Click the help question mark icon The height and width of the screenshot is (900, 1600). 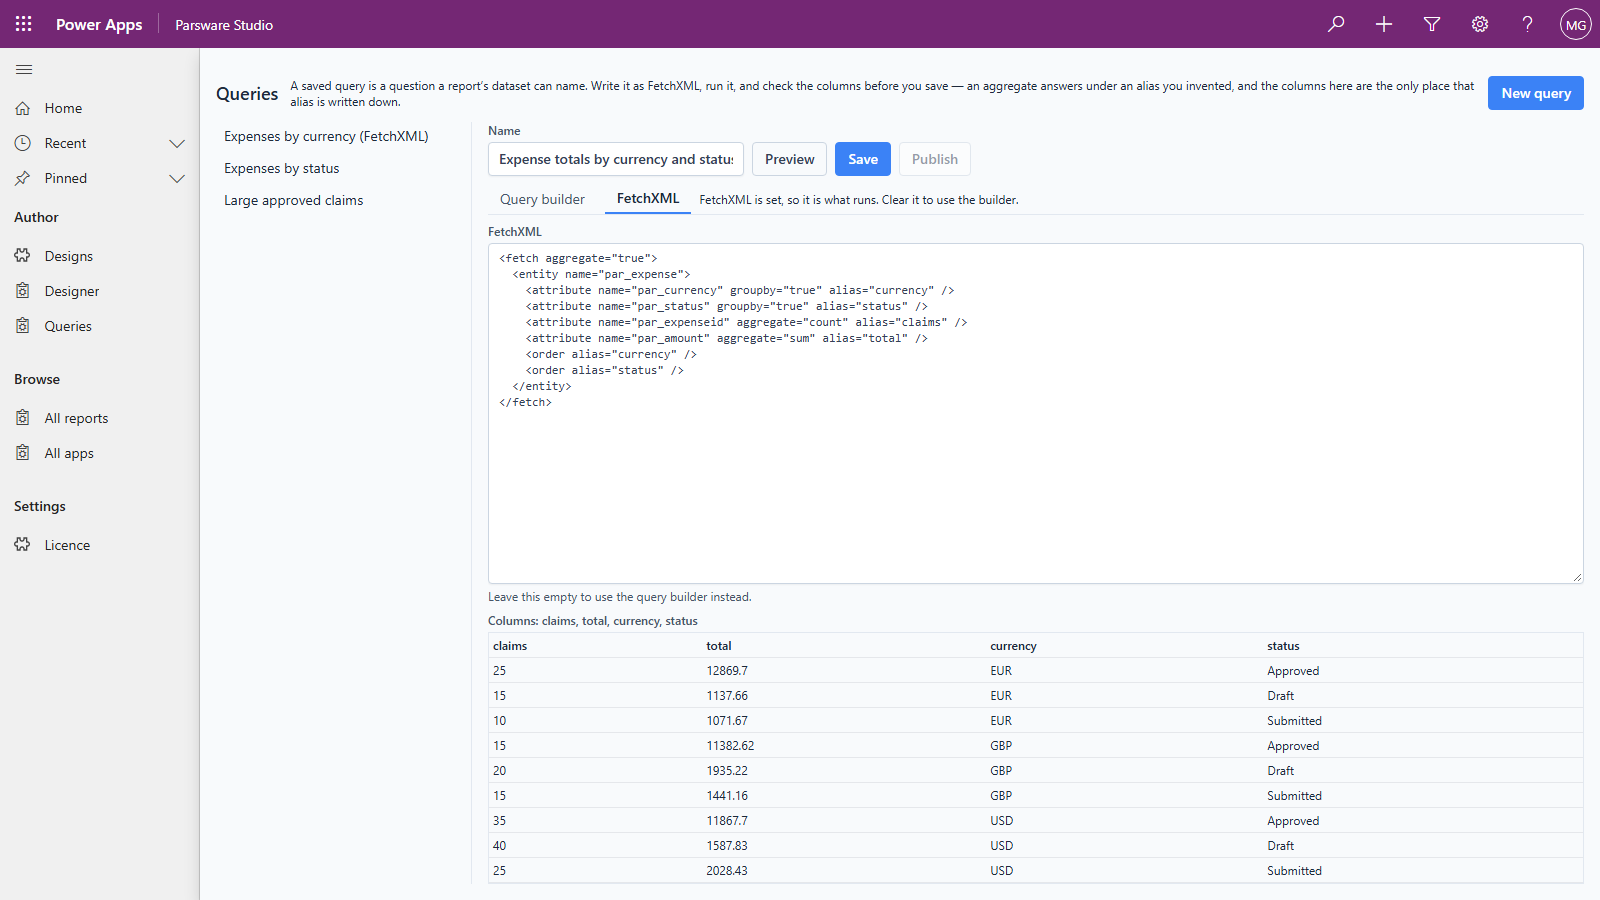click(x=1528, y=24)
